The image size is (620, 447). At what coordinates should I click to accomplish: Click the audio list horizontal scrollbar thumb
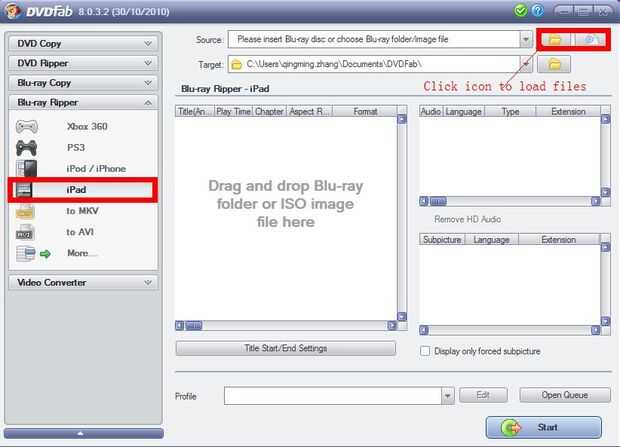438,201
